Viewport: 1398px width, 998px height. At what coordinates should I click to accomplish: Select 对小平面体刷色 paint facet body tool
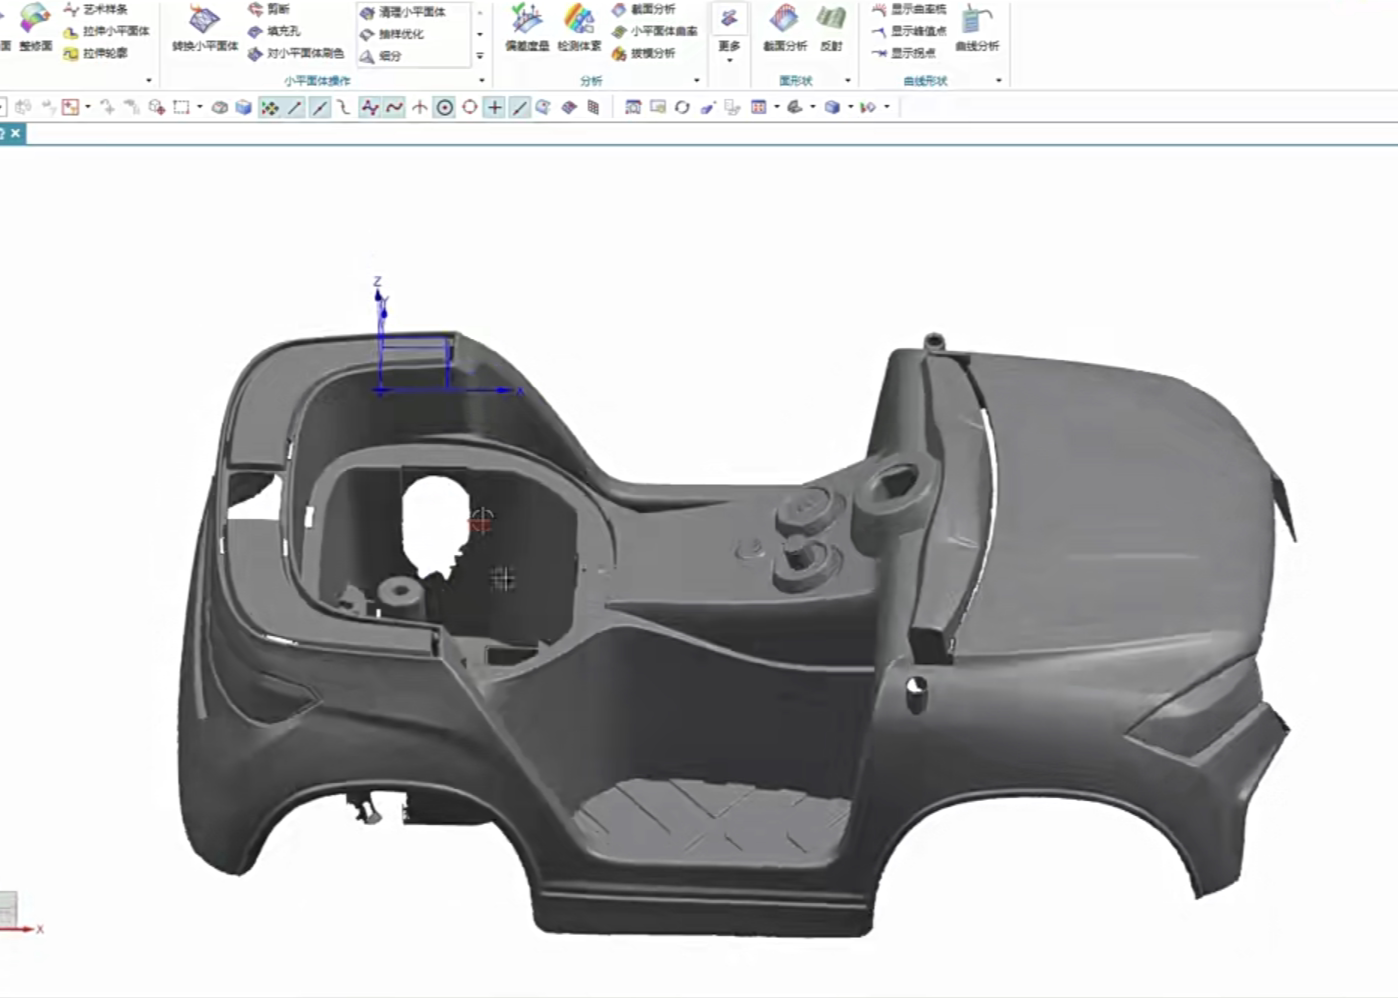tap(295, 54)
